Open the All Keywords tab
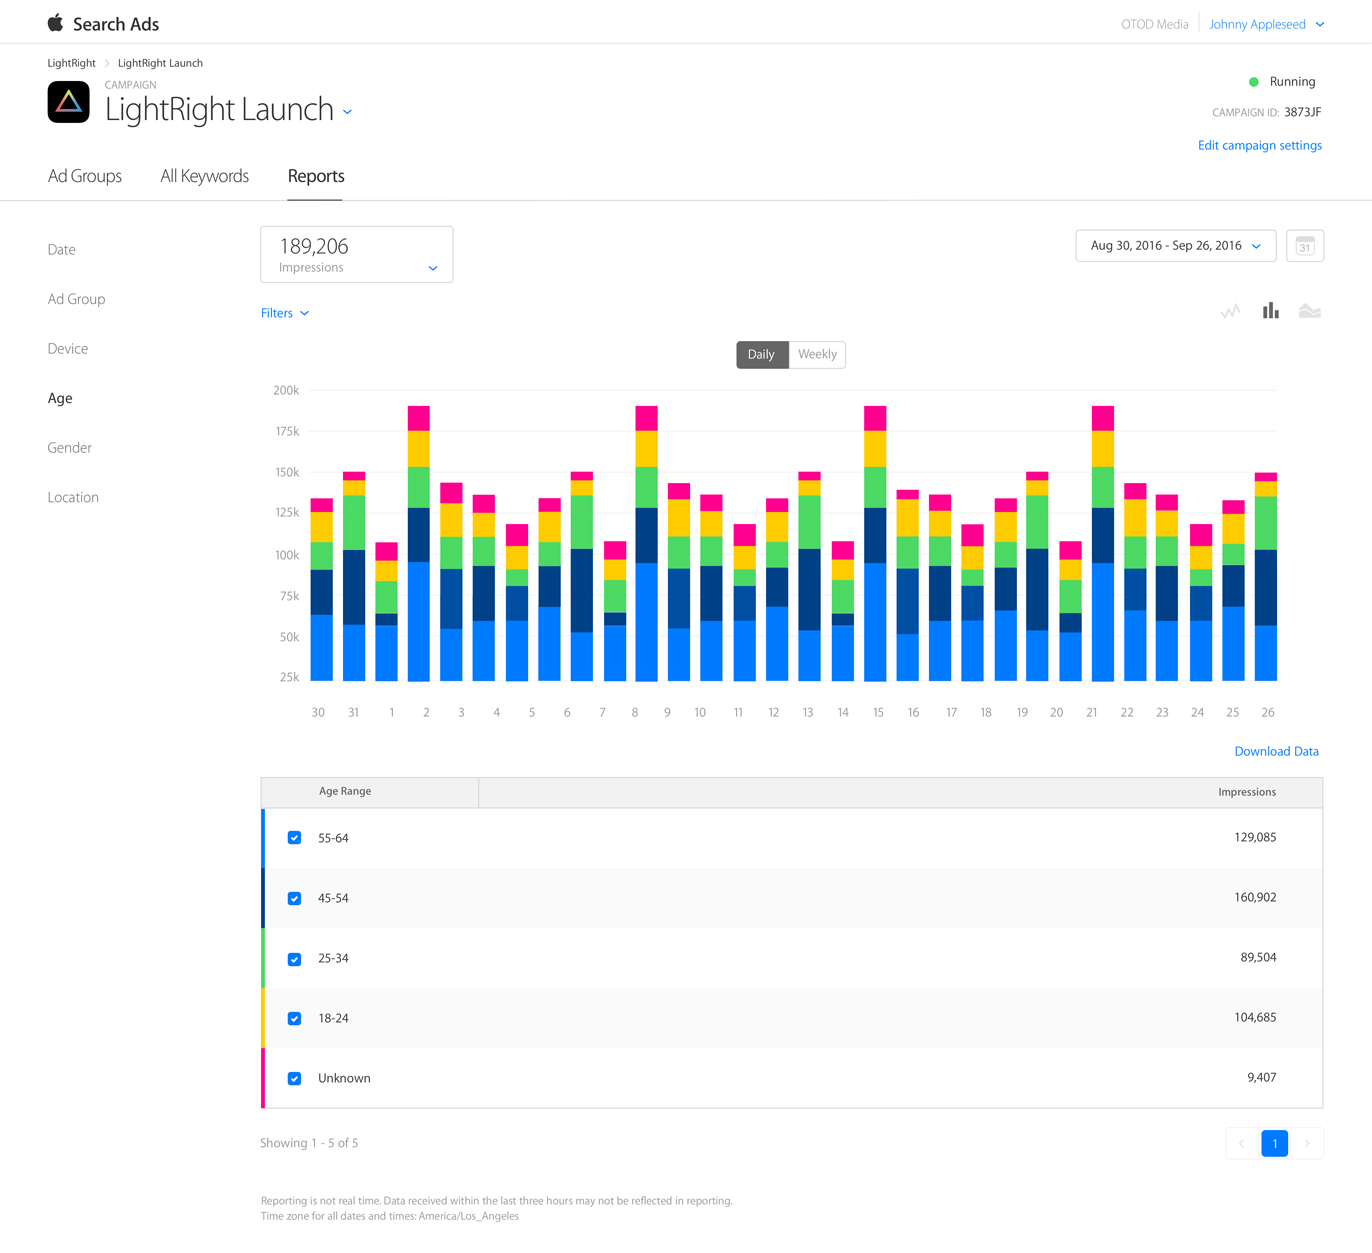 204,176
